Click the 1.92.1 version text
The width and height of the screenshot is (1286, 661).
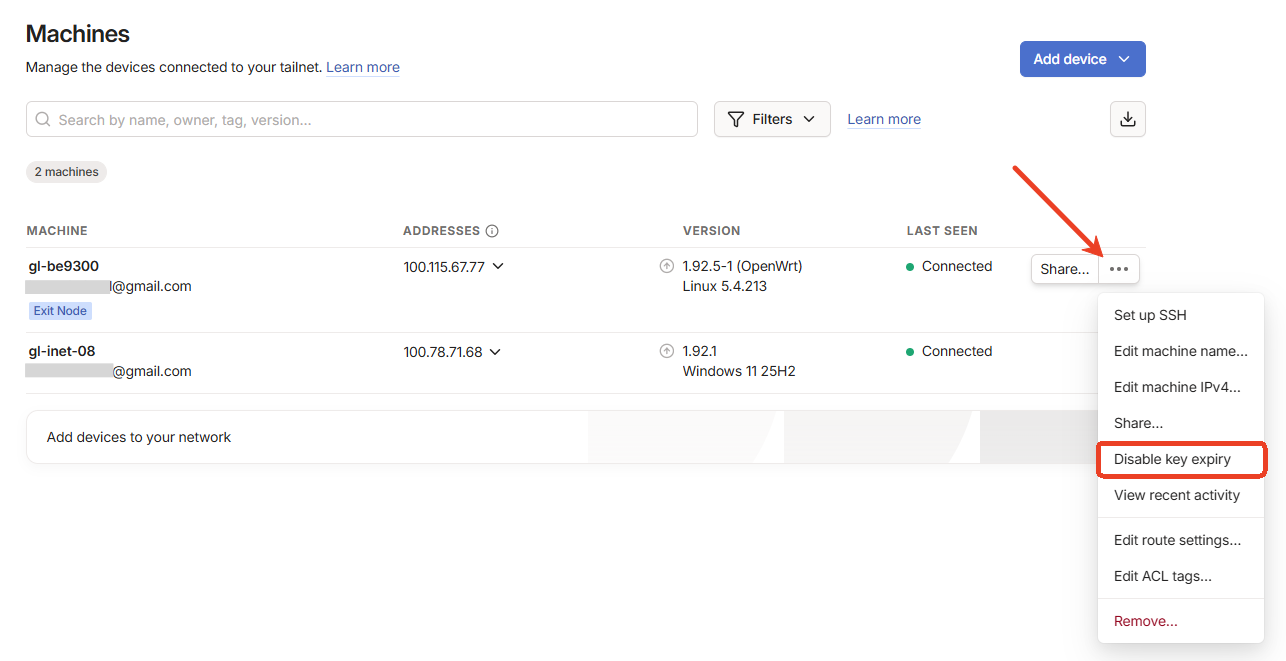tap(700, 351)
